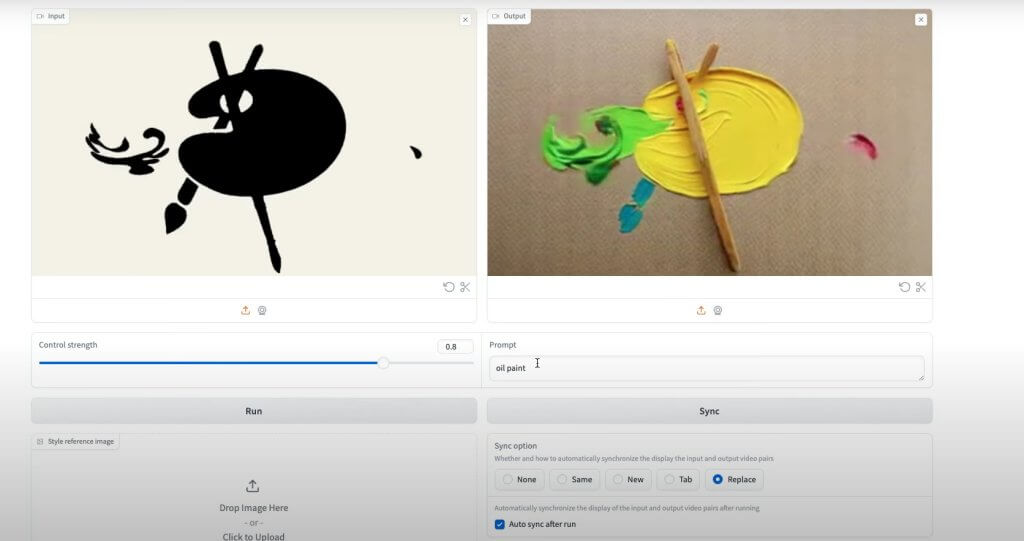Viewport: 1024px width, 541px height.
Task: Disable Auto sync after run checkbox
Action: click(500, 524)
